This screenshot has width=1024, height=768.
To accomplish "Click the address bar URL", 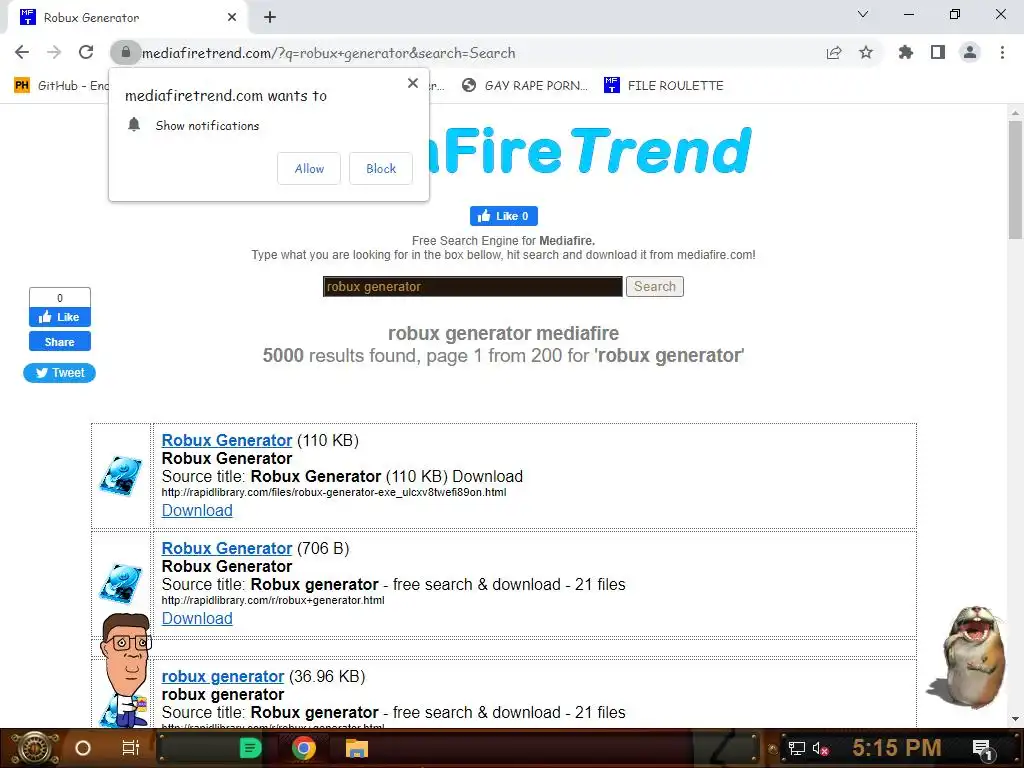I will tap(328, 53).
